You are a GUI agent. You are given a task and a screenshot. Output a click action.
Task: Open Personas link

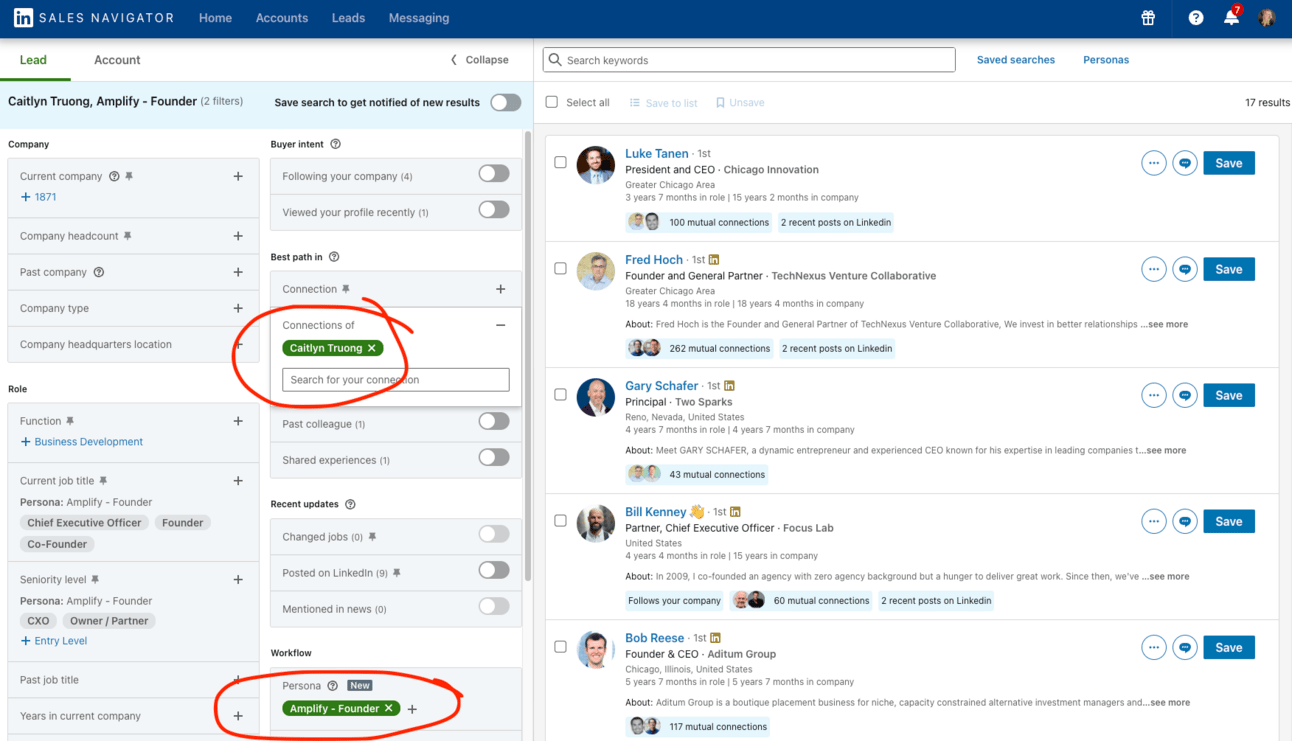pos(1106,60)
